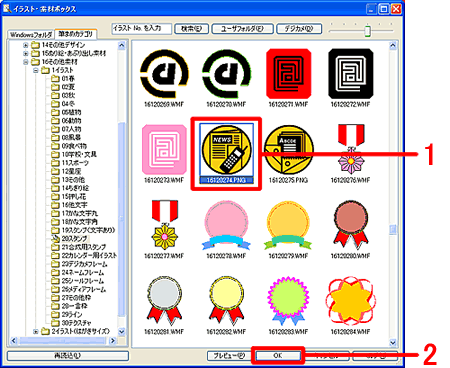Select the 07人物 folder

click(66, 129)
